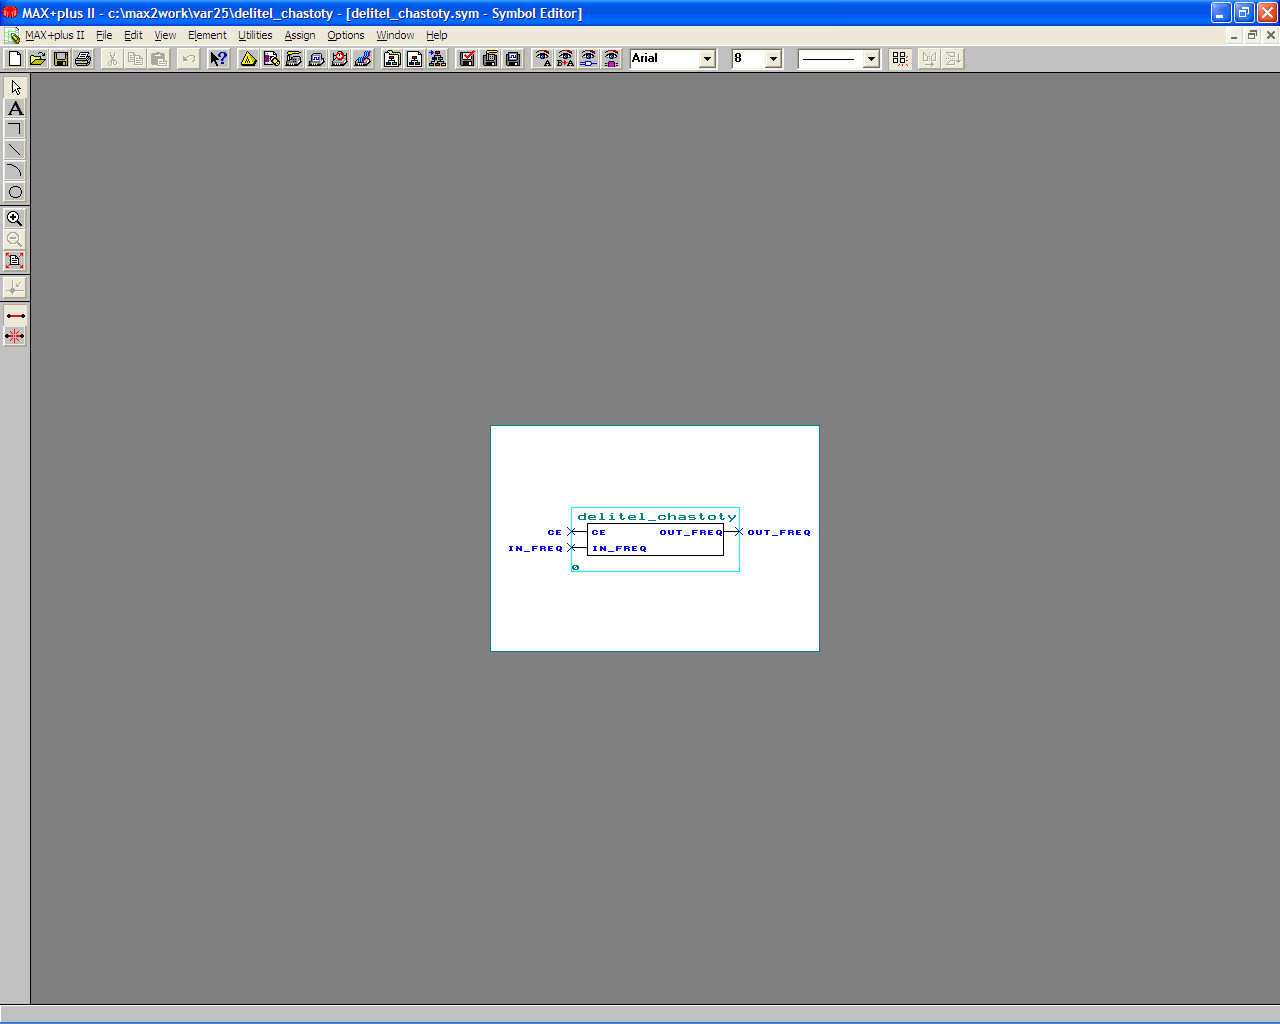Click the Project Name icon
The height and width of the screenshot is (1024, 1280).
(392, 59)
